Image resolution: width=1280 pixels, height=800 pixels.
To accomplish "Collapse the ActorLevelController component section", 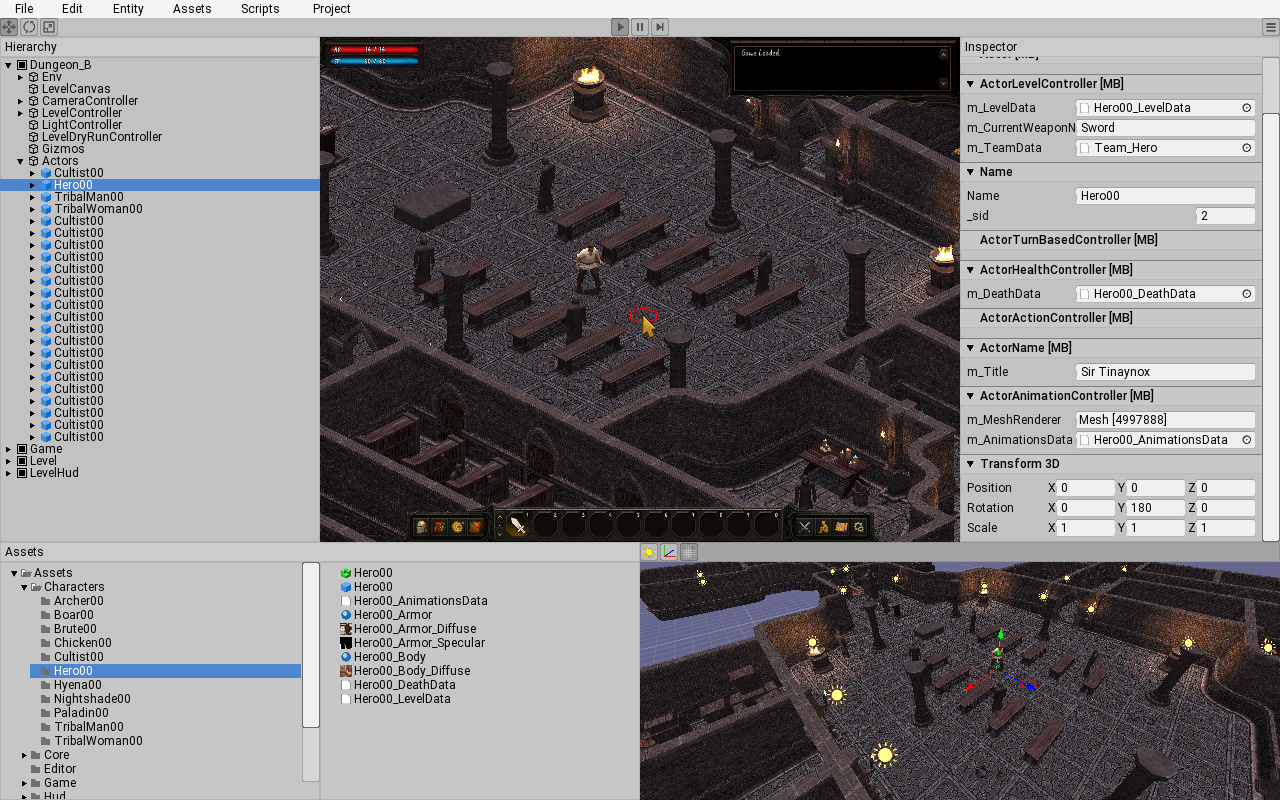I will [x=971, y=84].
